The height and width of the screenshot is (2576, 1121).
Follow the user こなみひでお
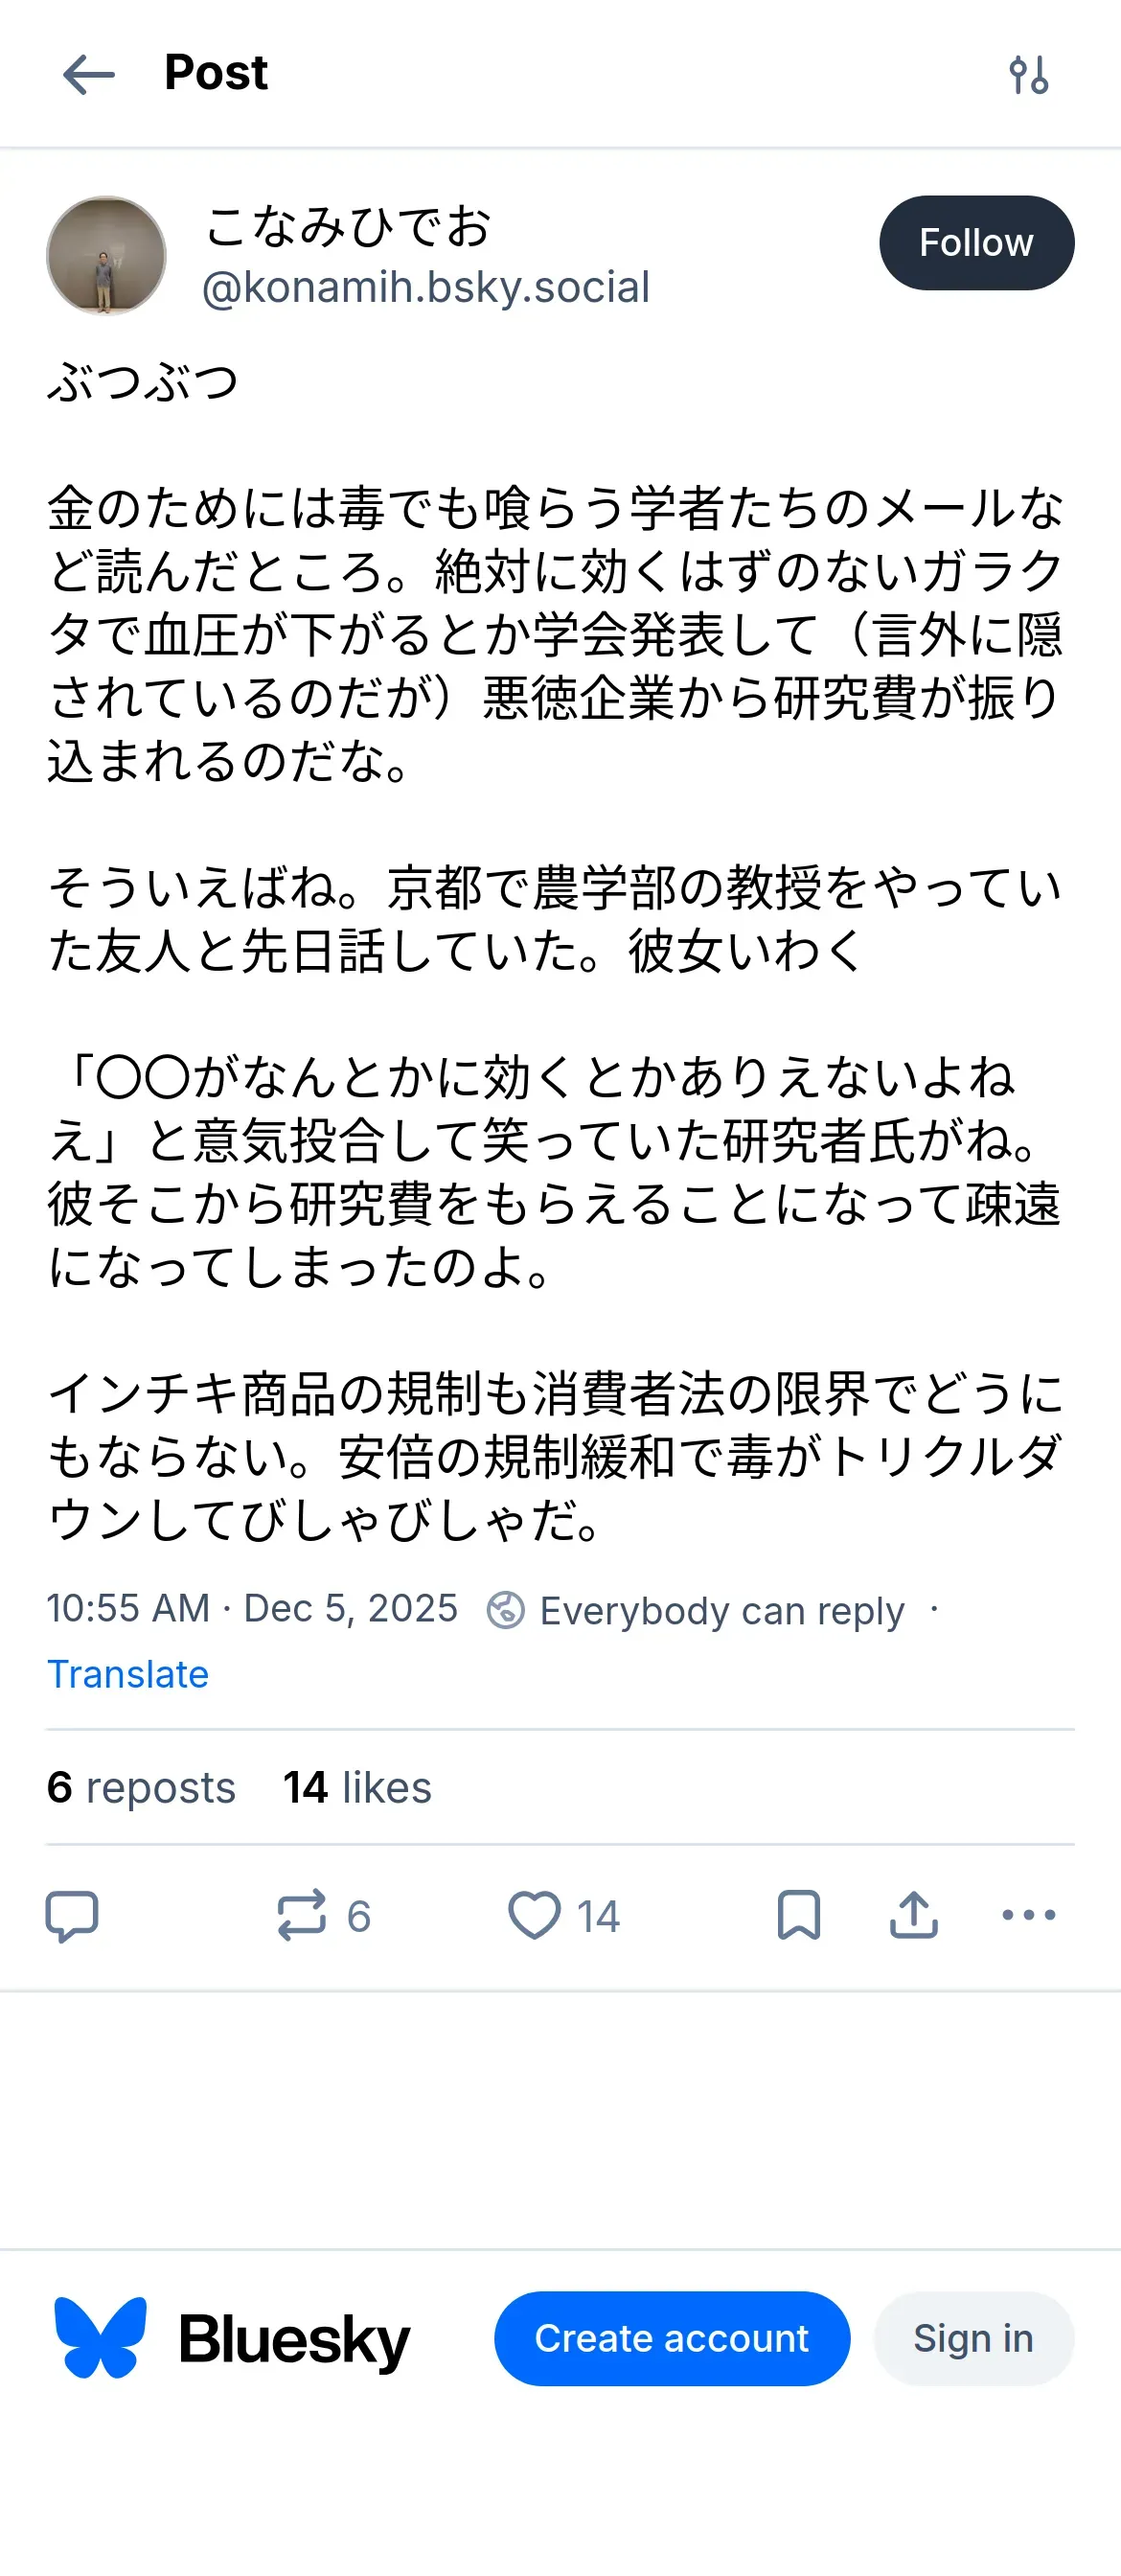coord(976,243)
